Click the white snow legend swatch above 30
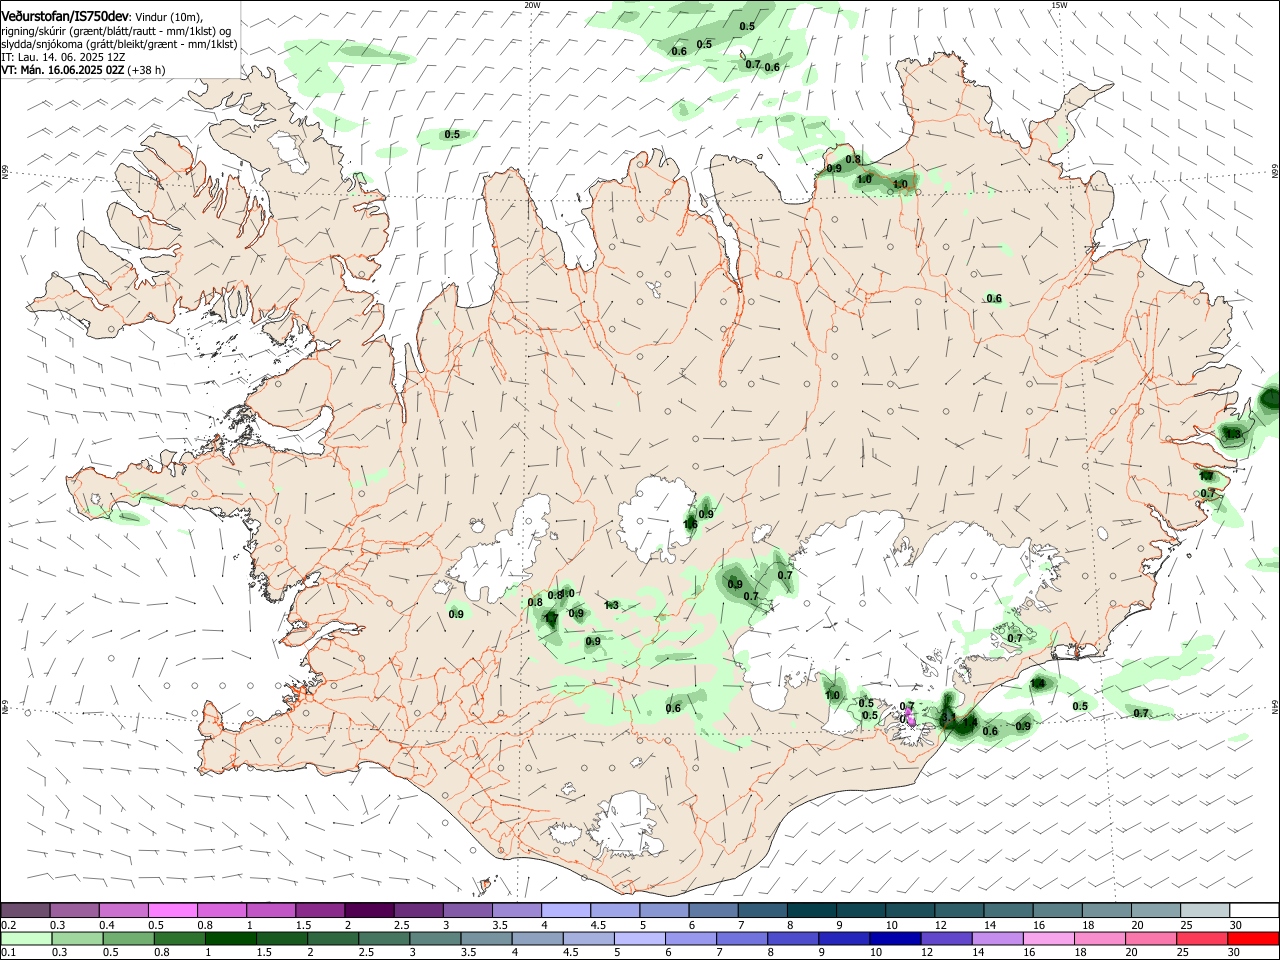 [1254, 910]
